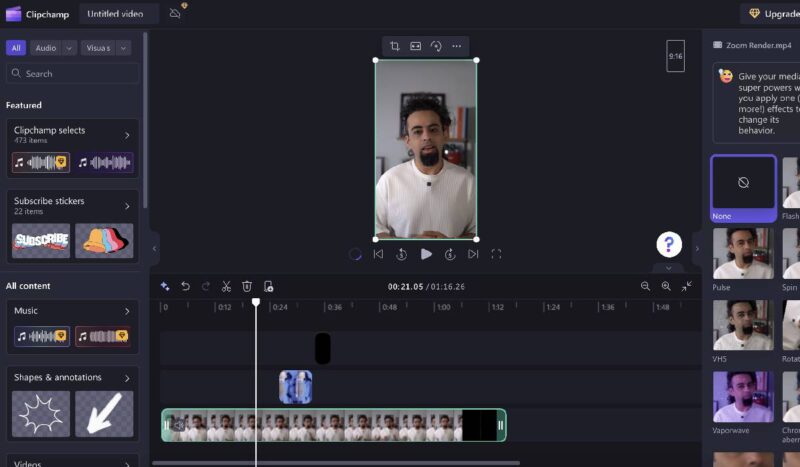
Task: Click the rotate icon in the preview toolbar
Action: (x=436, y=46)
